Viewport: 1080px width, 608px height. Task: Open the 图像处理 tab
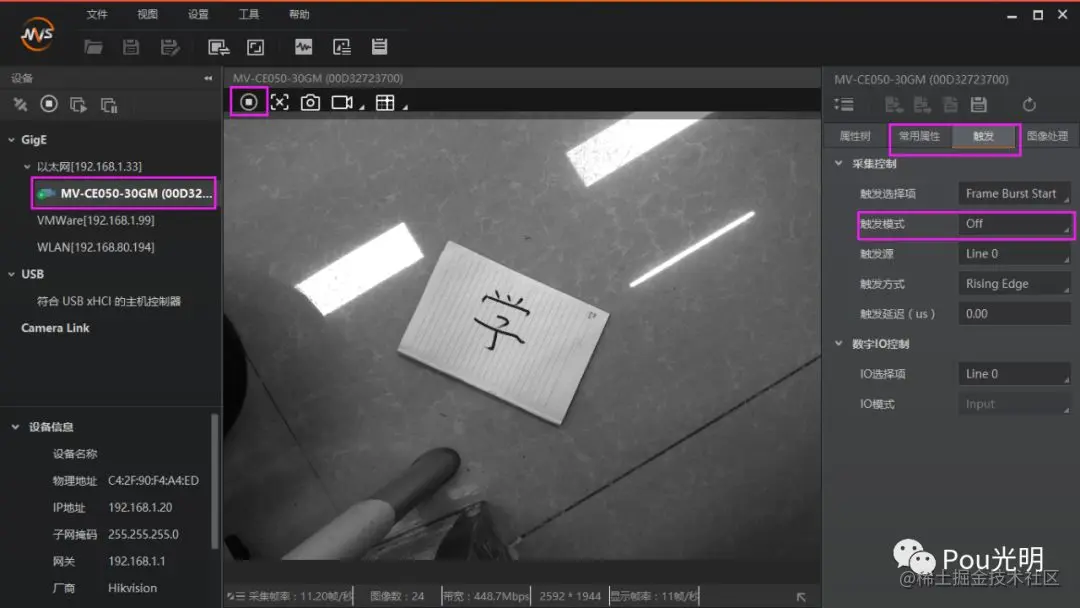tap(1047, 136)
